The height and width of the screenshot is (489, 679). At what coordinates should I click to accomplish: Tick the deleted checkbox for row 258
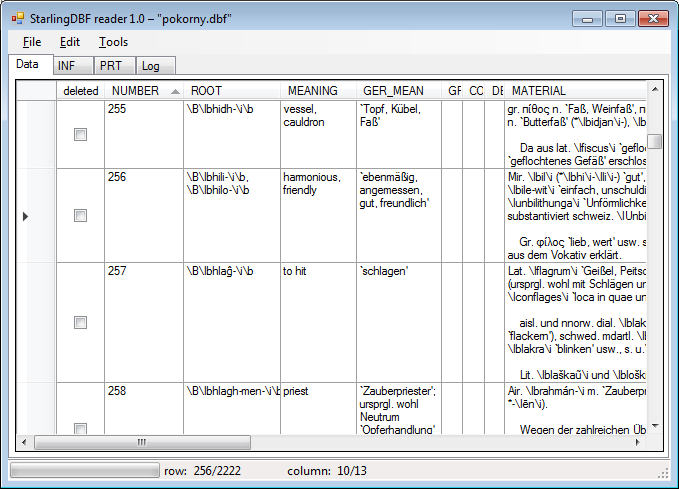coord(80,428)
